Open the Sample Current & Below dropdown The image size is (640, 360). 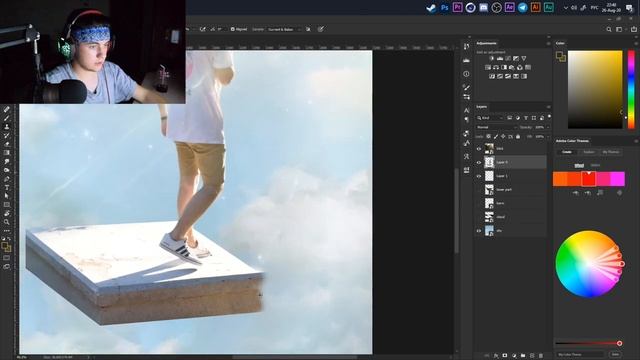284,29
